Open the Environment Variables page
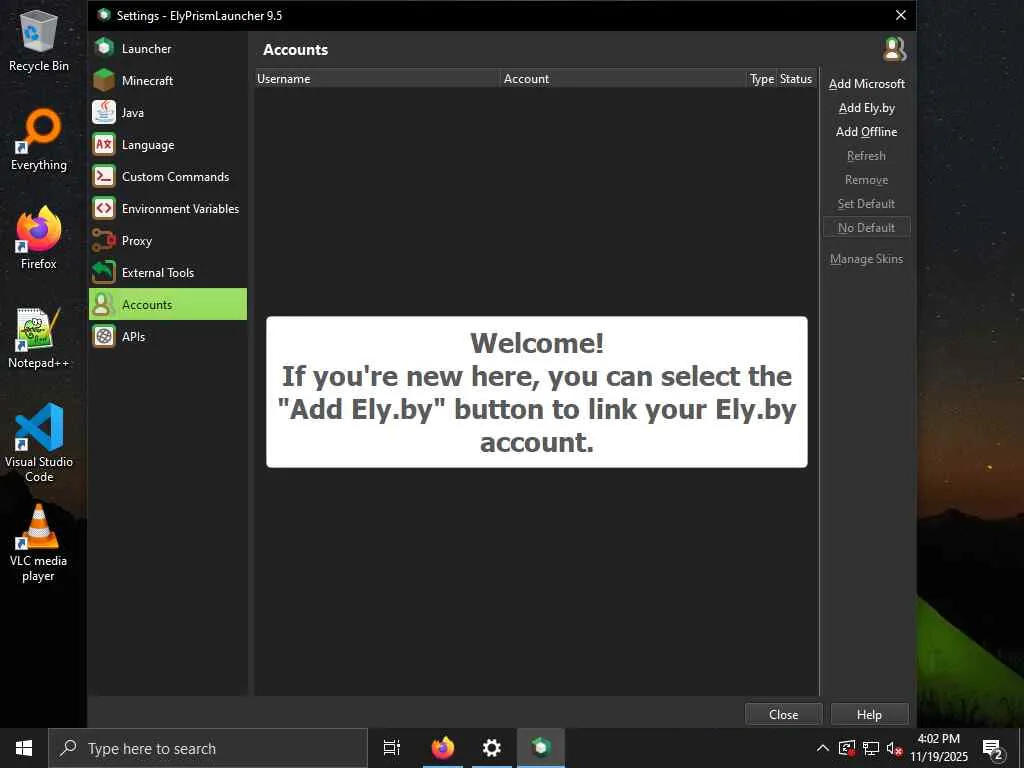 coord(168,208)
